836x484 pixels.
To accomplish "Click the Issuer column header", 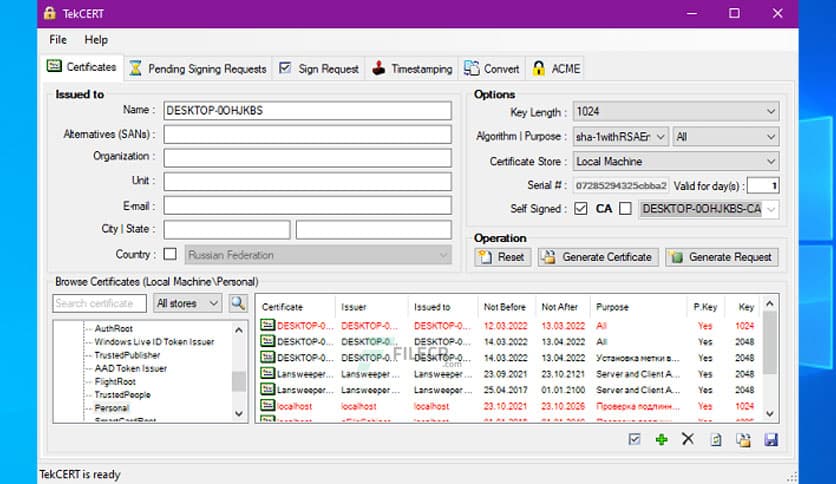I will tap(353, 307).
